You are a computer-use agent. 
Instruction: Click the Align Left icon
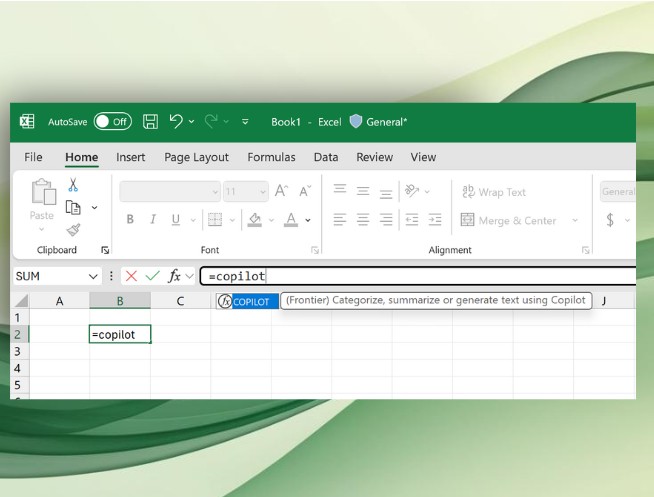point(340,219)
